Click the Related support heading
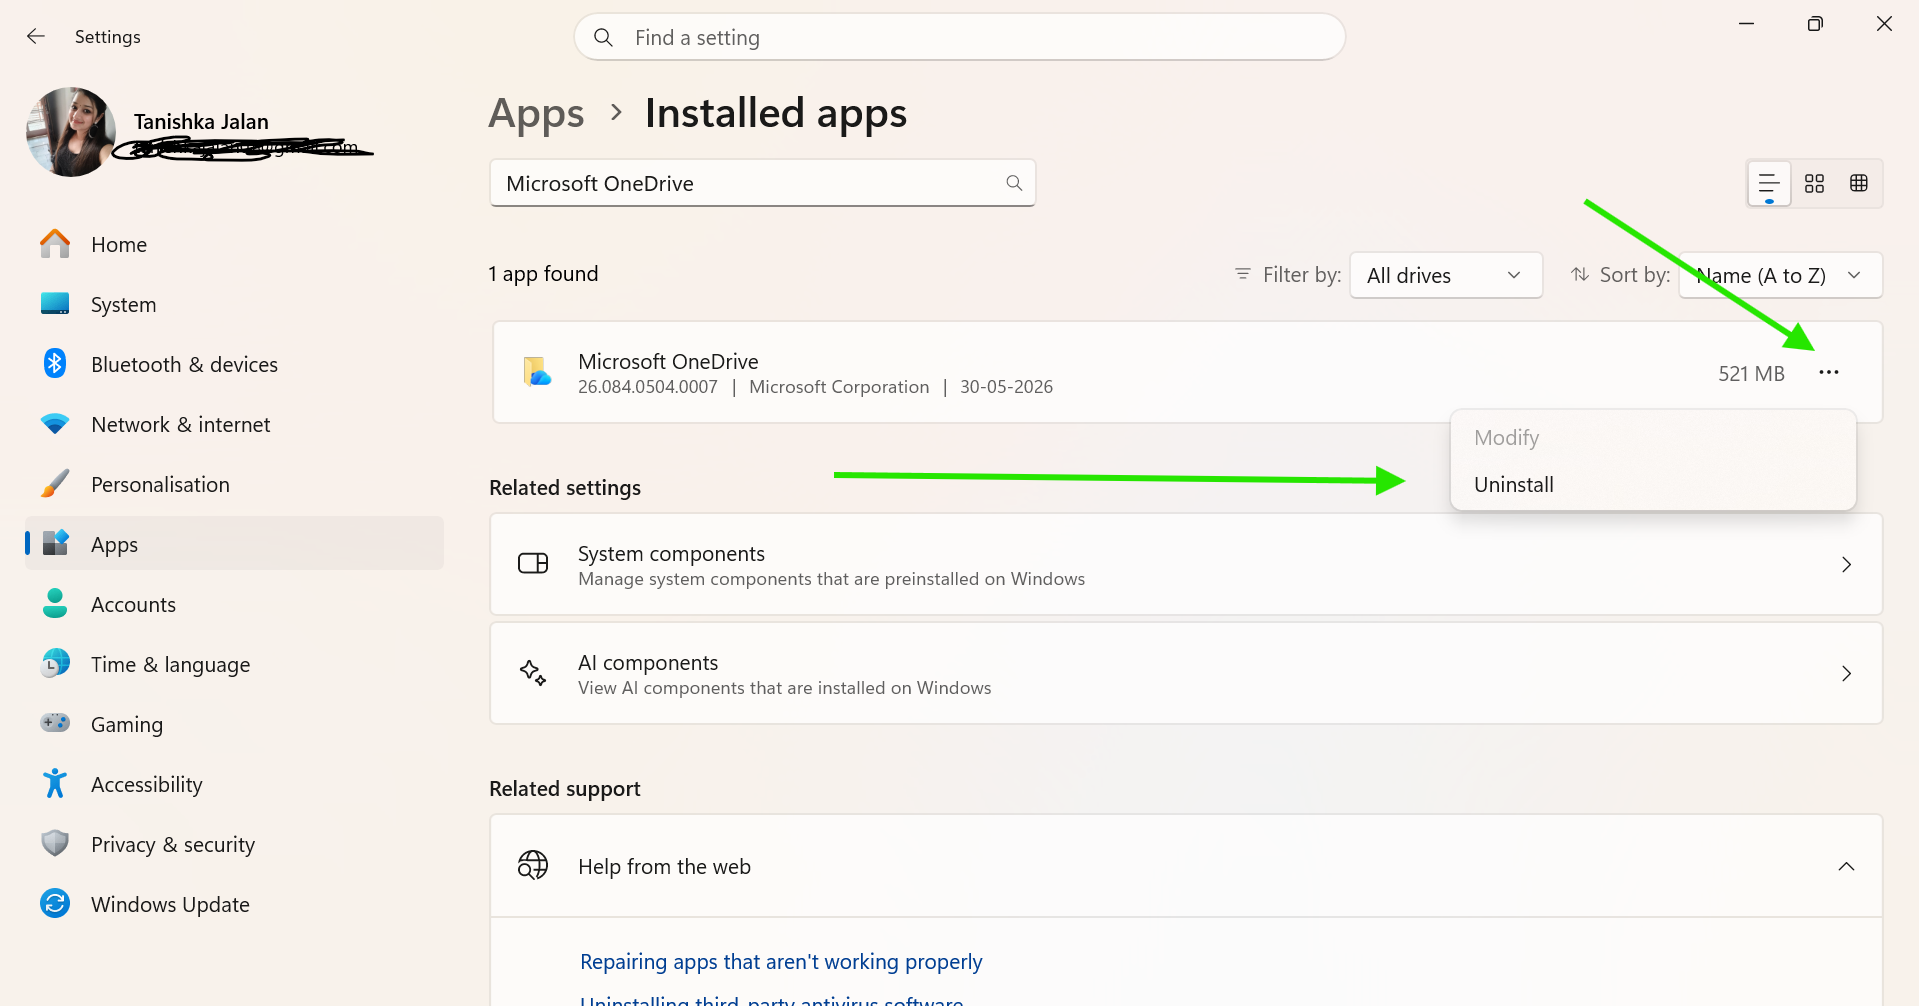 tap(564, 789)
